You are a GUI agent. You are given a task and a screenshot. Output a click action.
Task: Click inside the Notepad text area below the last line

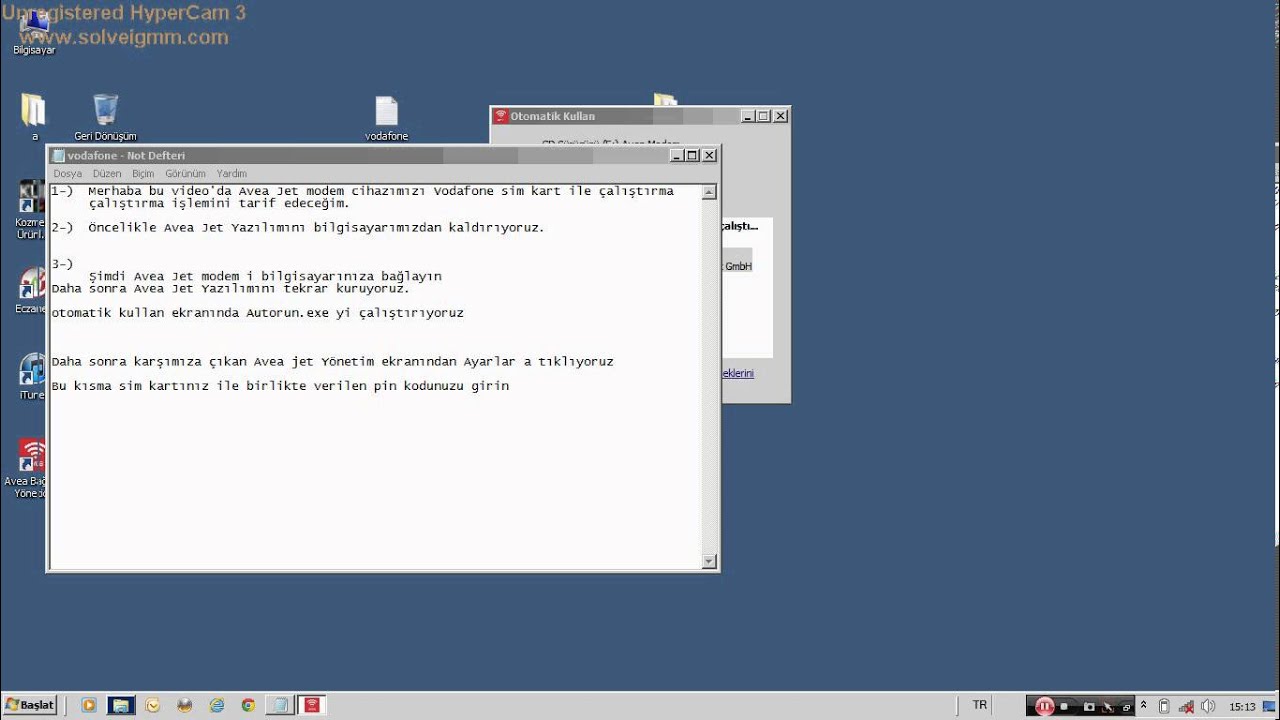tap(375, 480)
